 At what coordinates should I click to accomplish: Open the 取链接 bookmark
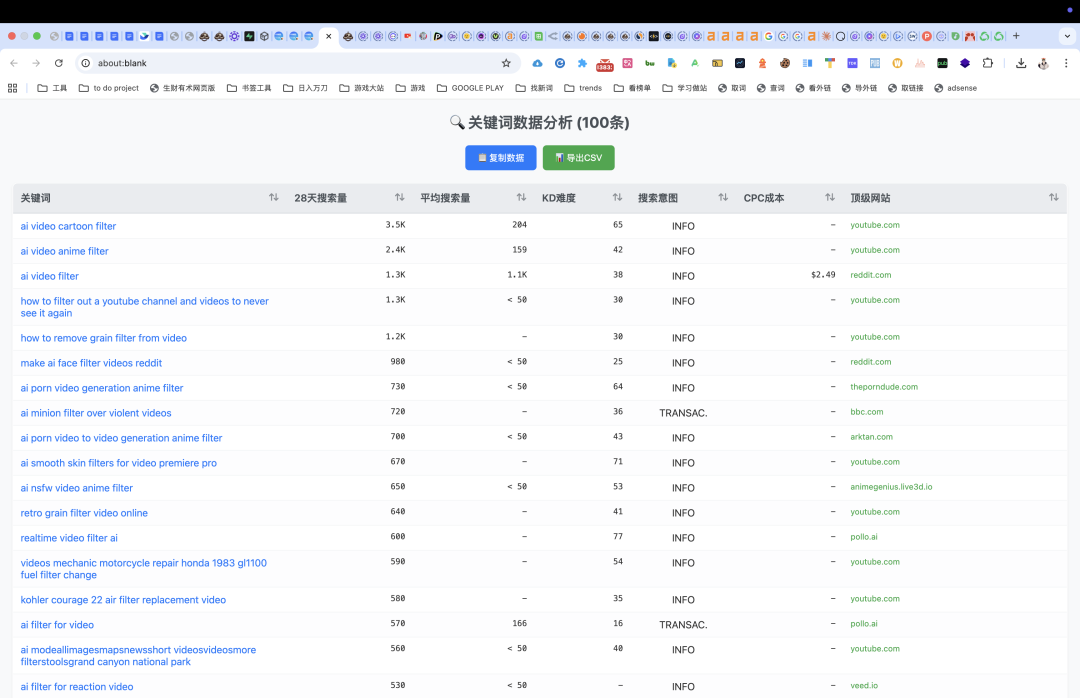(x=906, y=88)
